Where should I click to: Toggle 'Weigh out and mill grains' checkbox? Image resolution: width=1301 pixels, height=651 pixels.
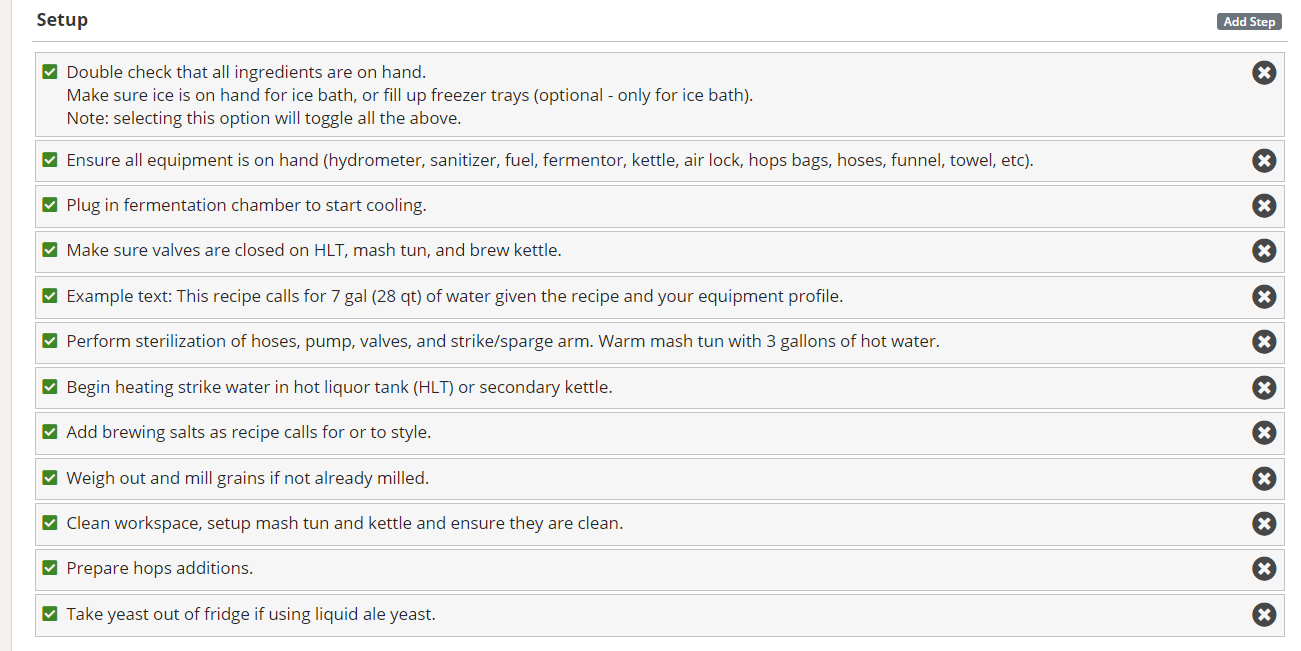click(x=50, y=478)
